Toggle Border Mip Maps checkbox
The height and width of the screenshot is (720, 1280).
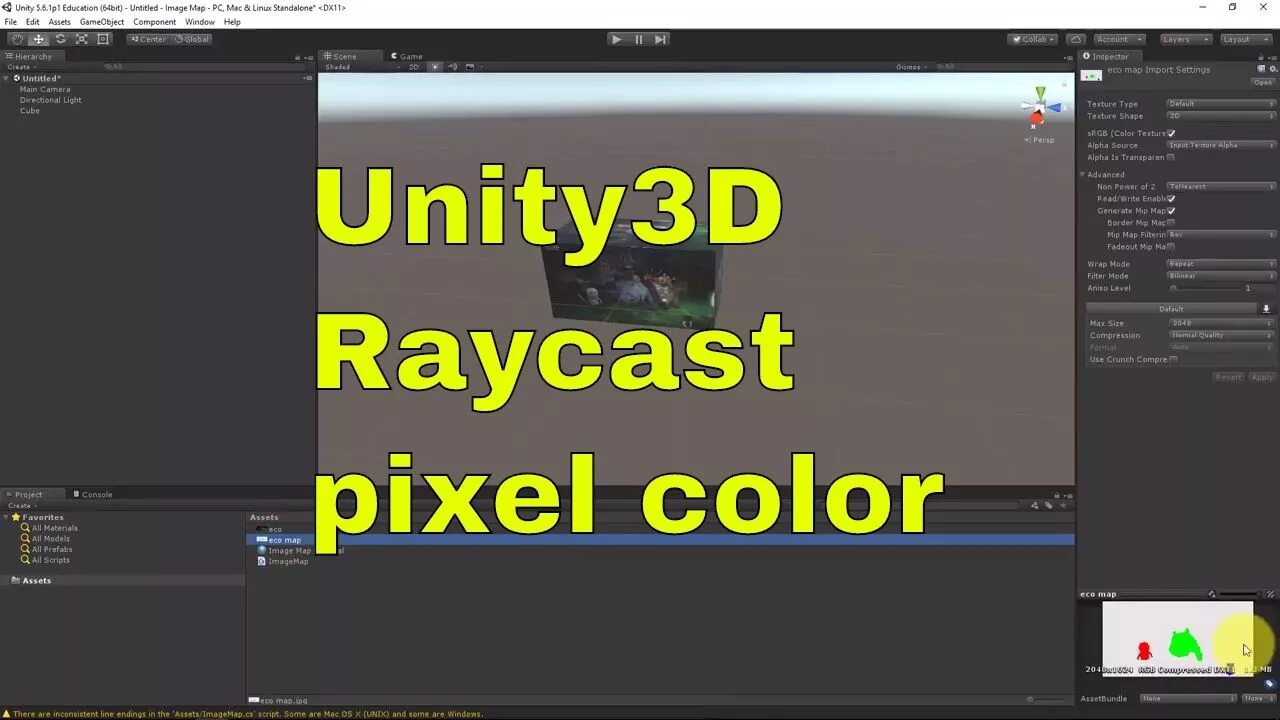click(x=1171, y=223)
